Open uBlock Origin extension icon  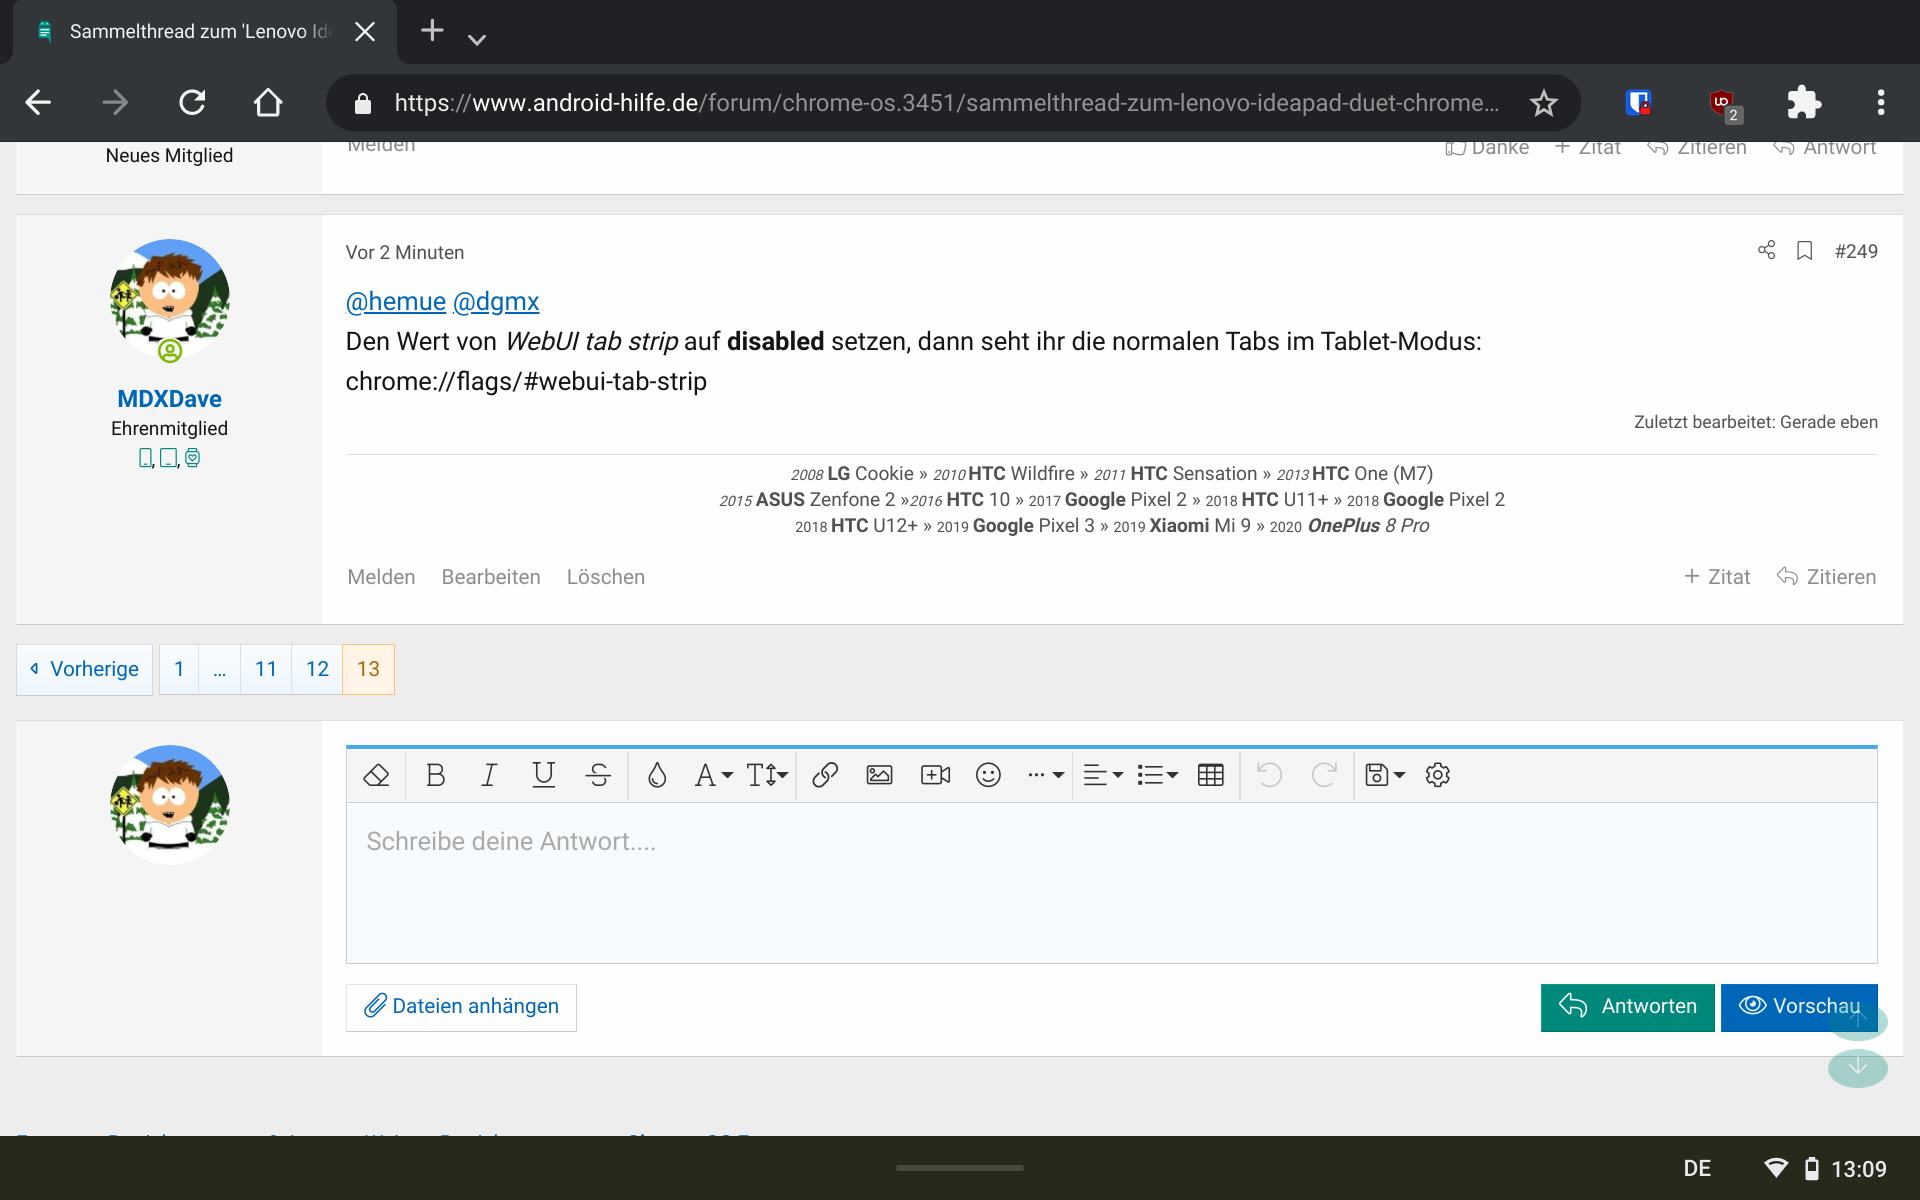point(1724,104)
